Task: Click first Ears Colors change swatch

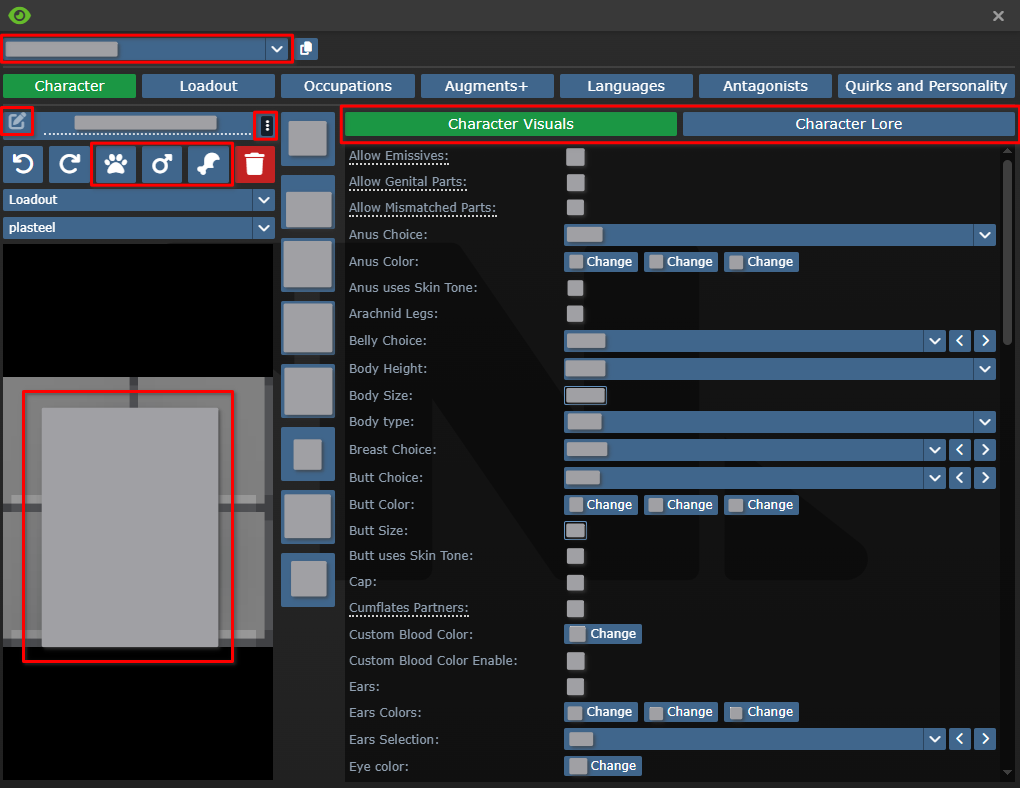Action: point(601,712)
